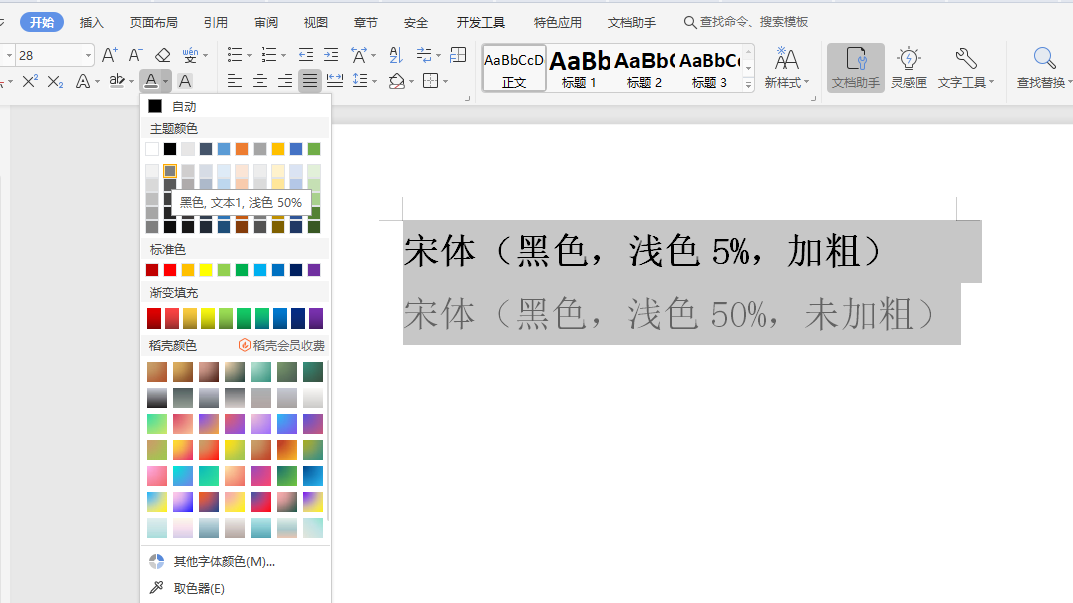Open the 页面布局 tab
Screen dimensions: 1073x603
coord(153,22)
